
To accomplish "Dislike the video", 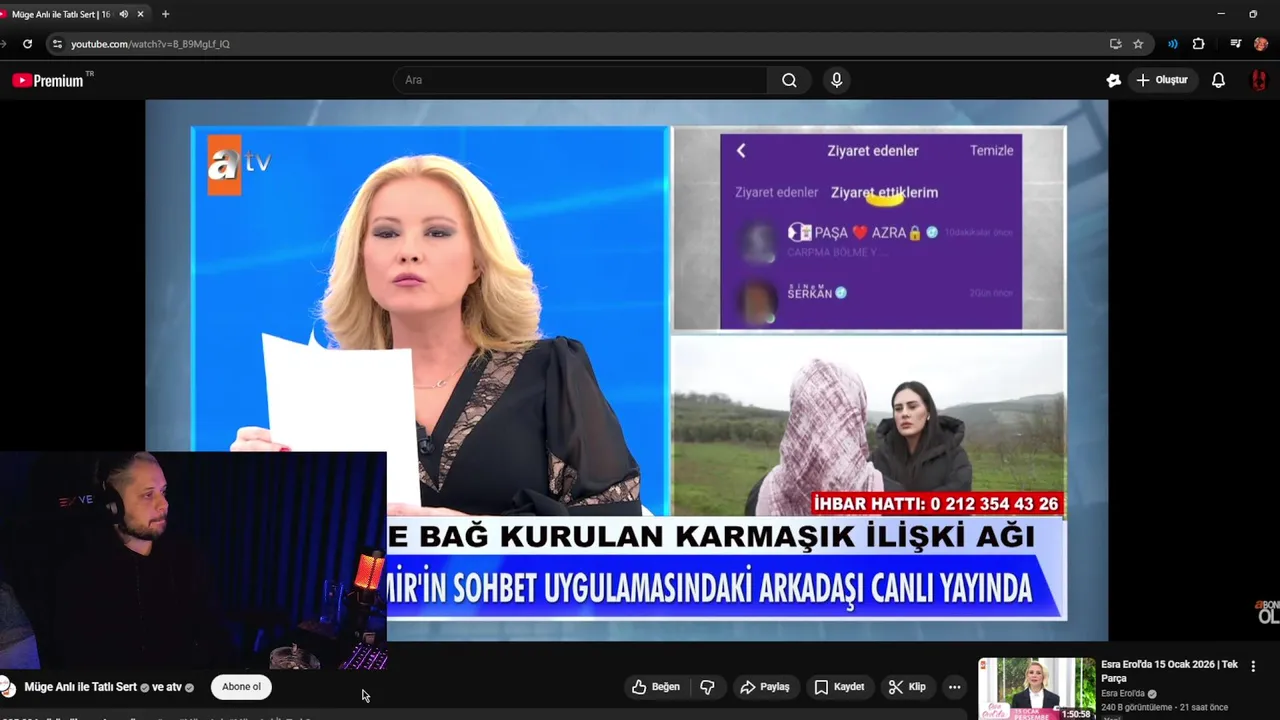I will (707, 687).
